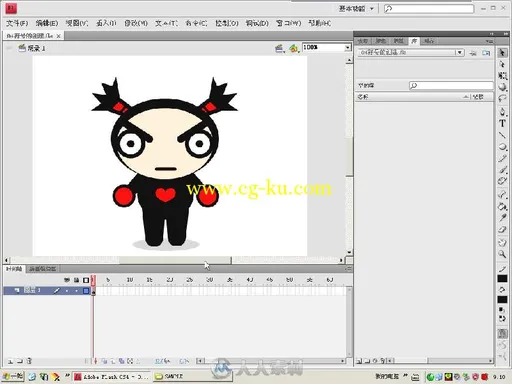The image size is (512, 384).
Task: Toggle Onion Skin Outlines button
Action: [x=113, y=361]
